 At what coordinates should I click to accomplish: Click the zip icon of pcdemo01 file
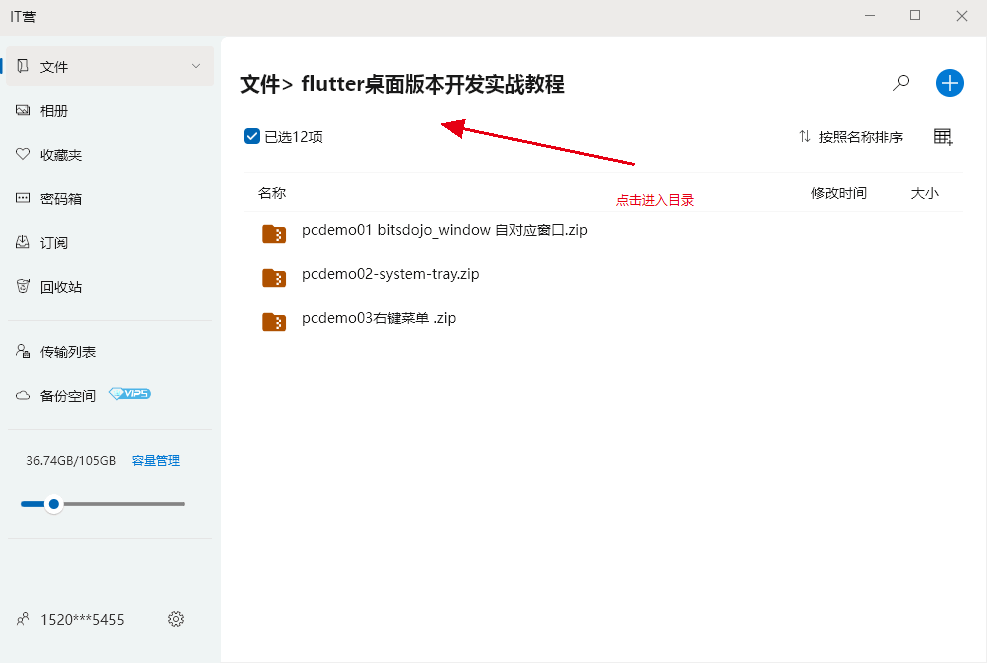(x=274, y=234)
